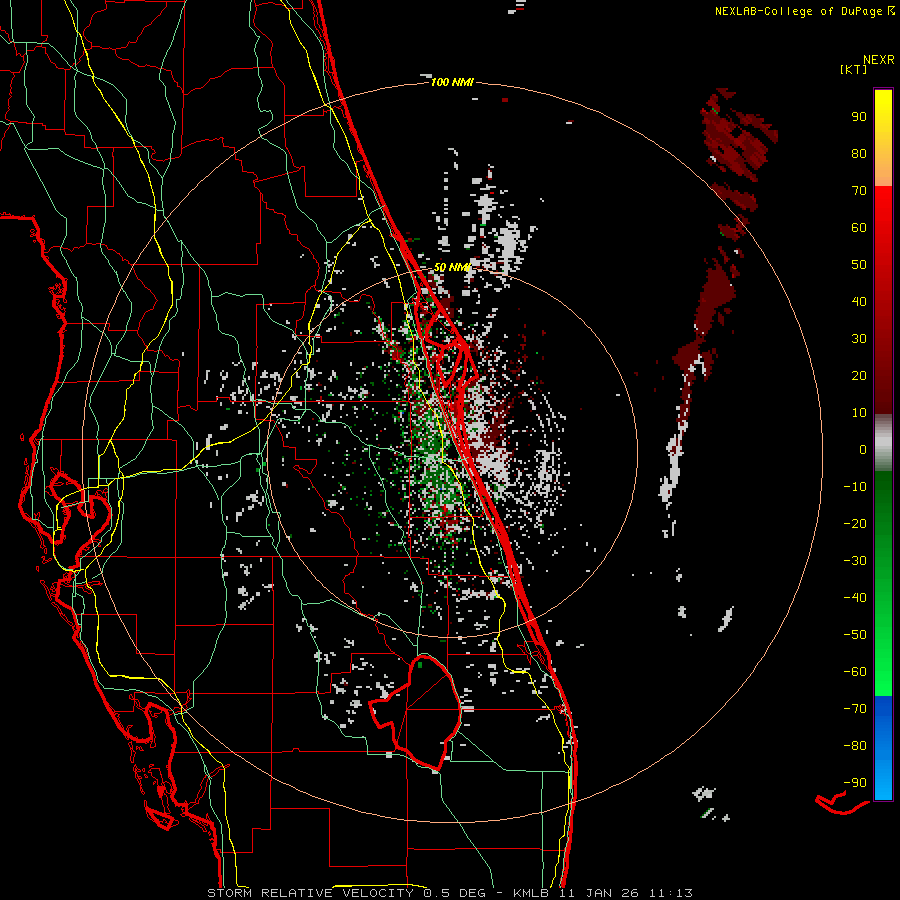900x900 pixels.
Task: Pick the bright red segment of color bar
Action: coord(883,230)
